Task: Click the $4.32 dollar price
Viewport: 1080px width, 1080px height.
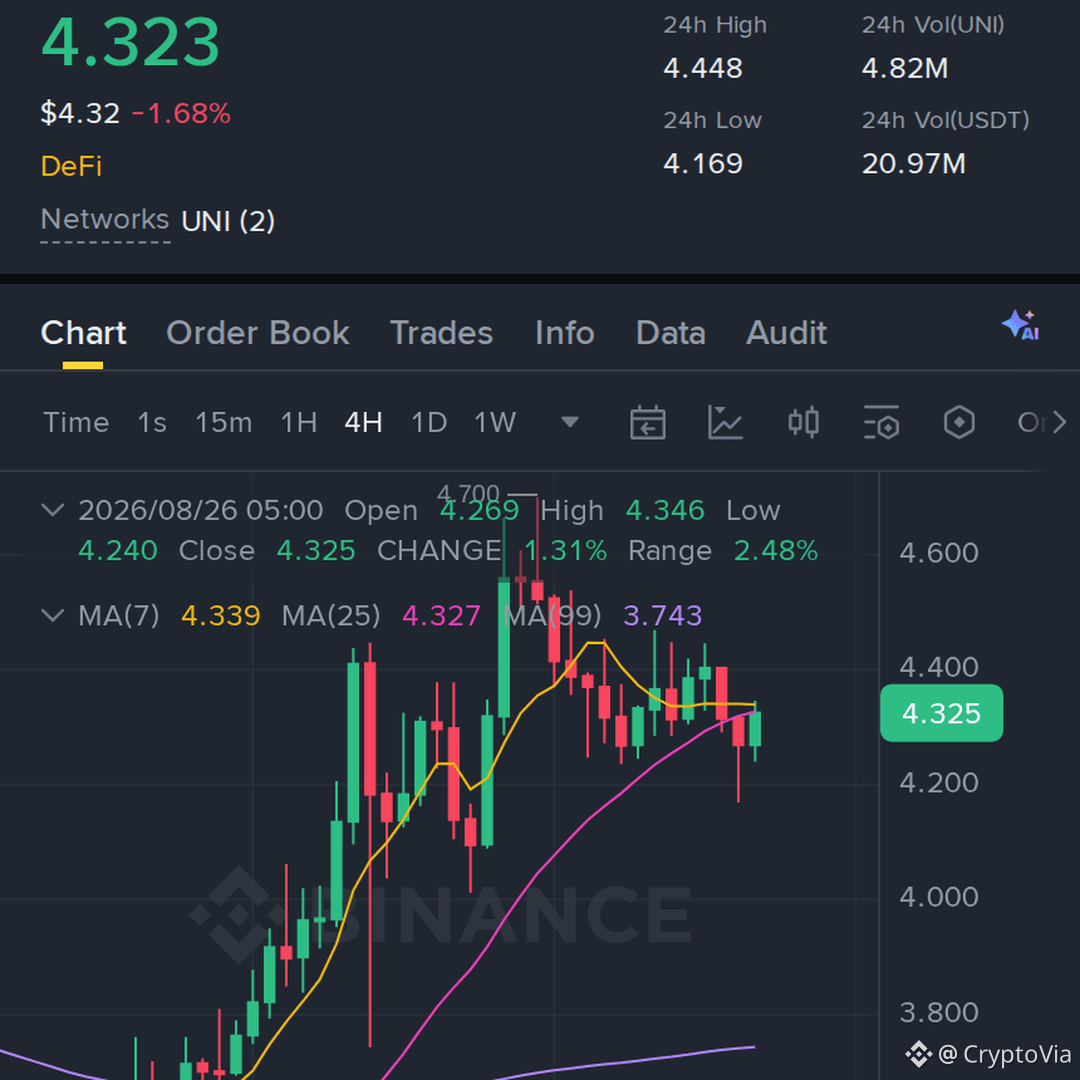Action: coord(80,113)
